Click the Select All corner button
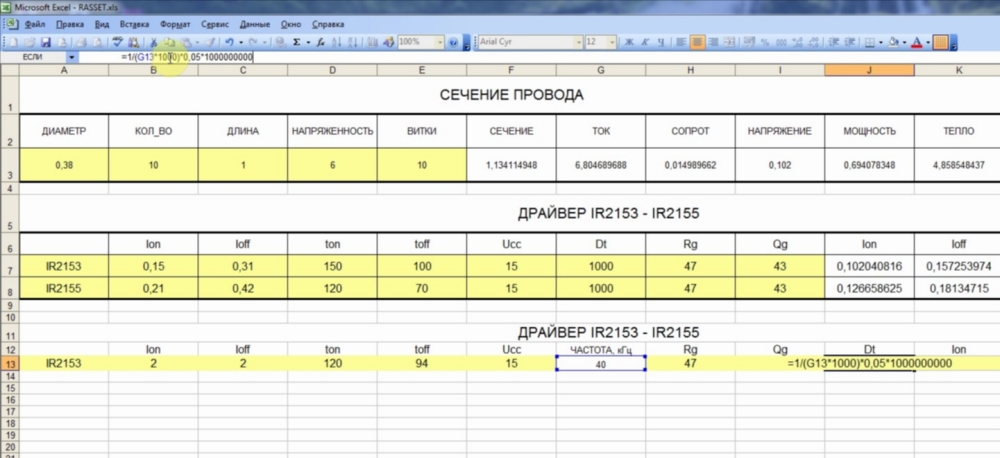Image resolution: width=1000 pixels, height=458 pixels. coord(10,70)
